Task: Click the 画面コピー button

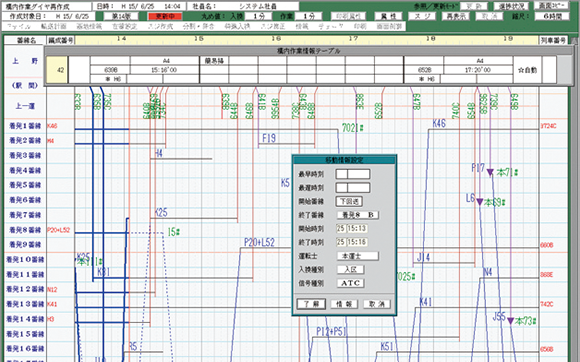Action: (x=551, y=6)
